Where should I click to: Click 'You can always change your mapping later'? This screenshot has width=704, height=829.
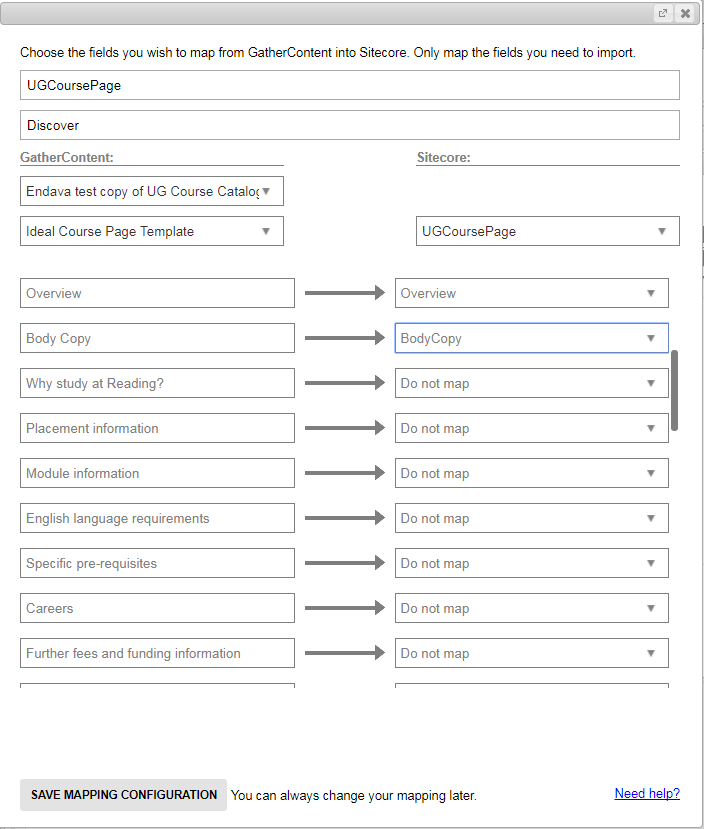(354, 795)
